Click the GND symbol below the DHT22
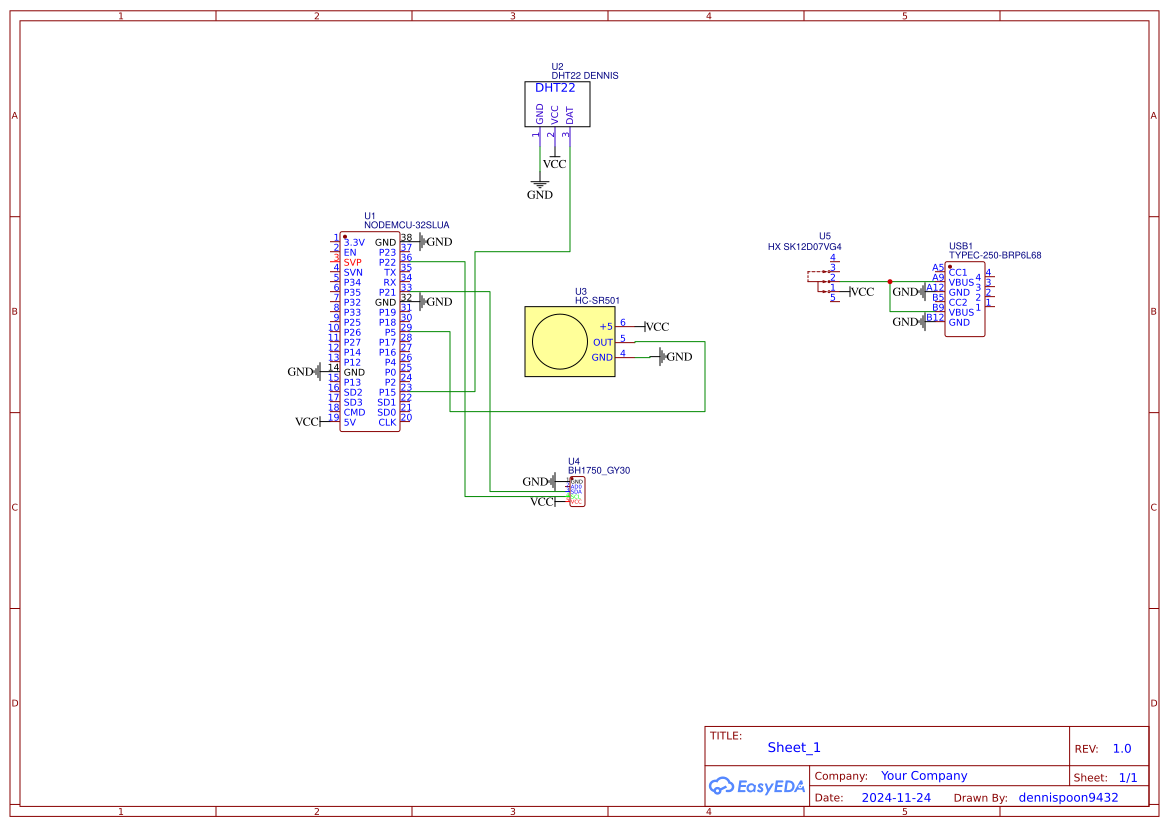This screenshot has height=827, width=1169. point(539,186)
